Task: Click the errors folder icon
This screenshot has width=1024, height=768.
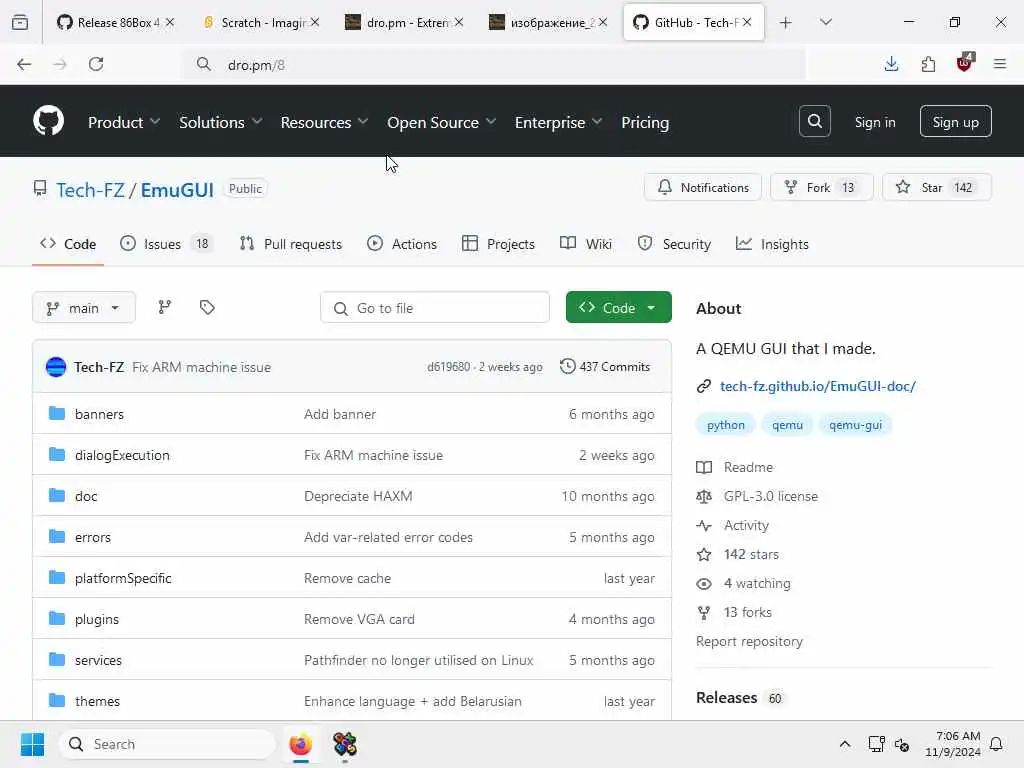Action: click(57, 537)
